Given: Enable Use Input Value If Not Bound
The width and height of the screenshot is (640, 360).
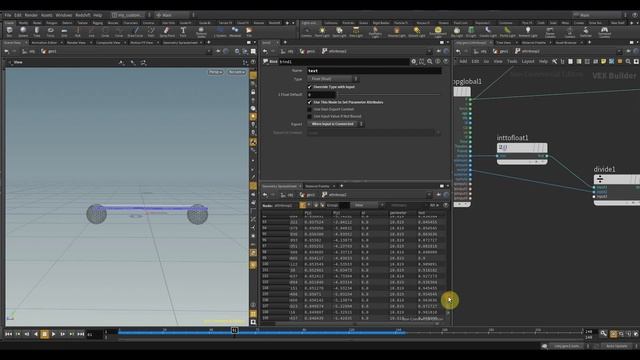Looking at the screenshot, I should pyautogui.click(x=309, y=116).
